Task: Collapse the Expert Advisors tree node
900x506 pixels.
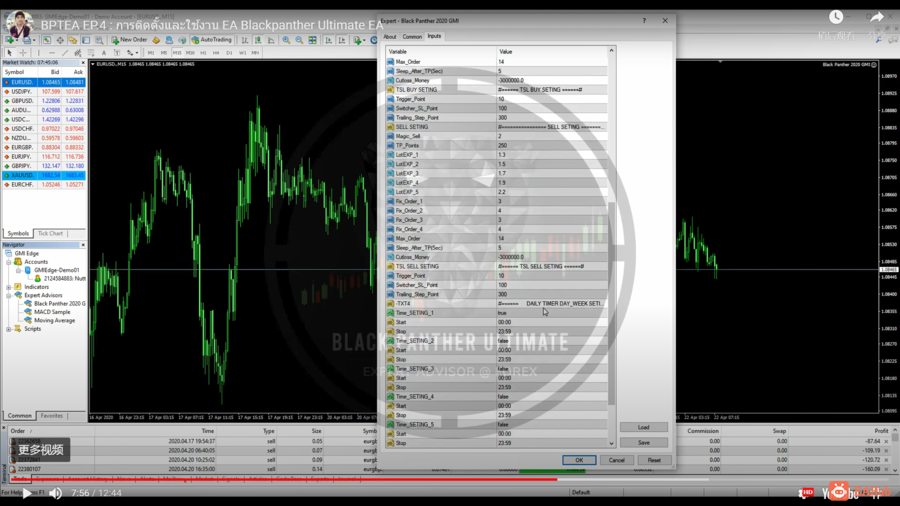Action: (9, 295)
